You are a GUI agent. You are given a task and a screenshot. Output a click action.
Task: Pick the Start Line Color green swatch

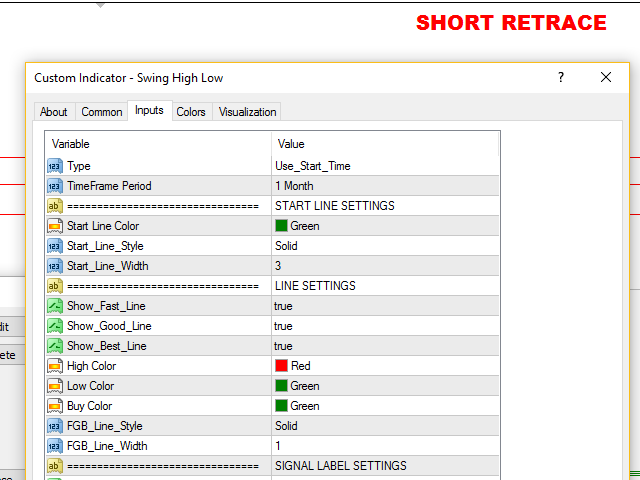coord(281,226)
